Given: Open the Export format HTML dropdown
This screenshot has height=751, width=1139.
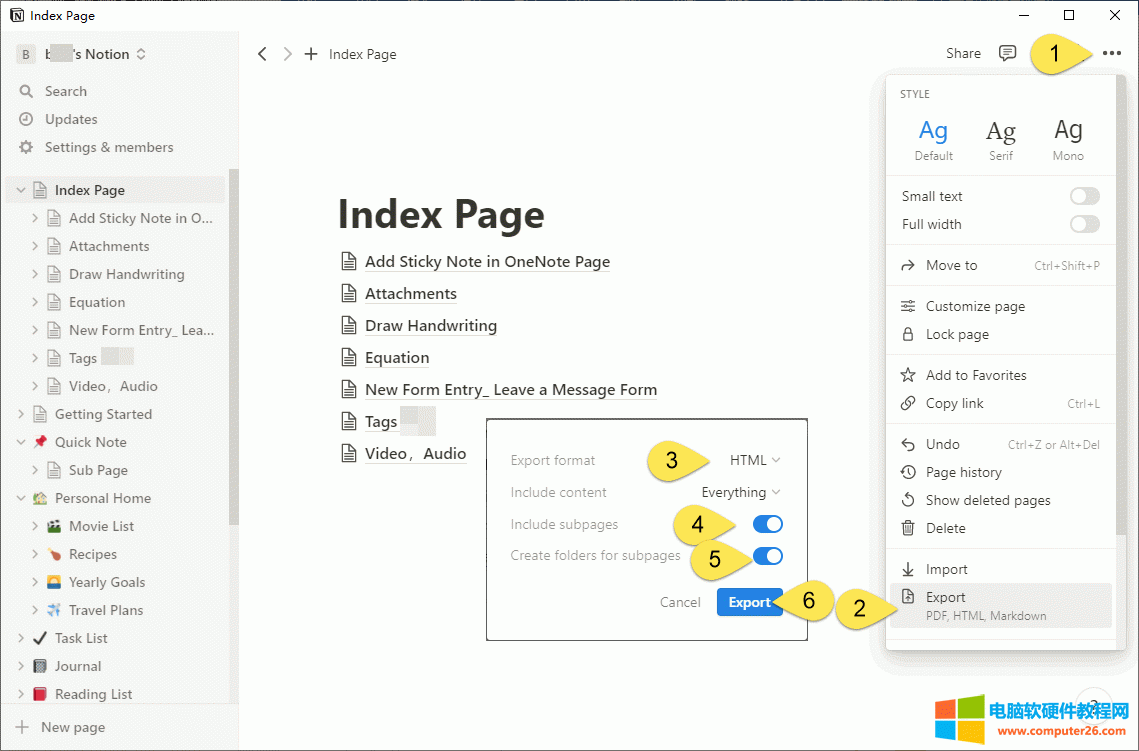Looking at the screenshot, I should point(754,460).
